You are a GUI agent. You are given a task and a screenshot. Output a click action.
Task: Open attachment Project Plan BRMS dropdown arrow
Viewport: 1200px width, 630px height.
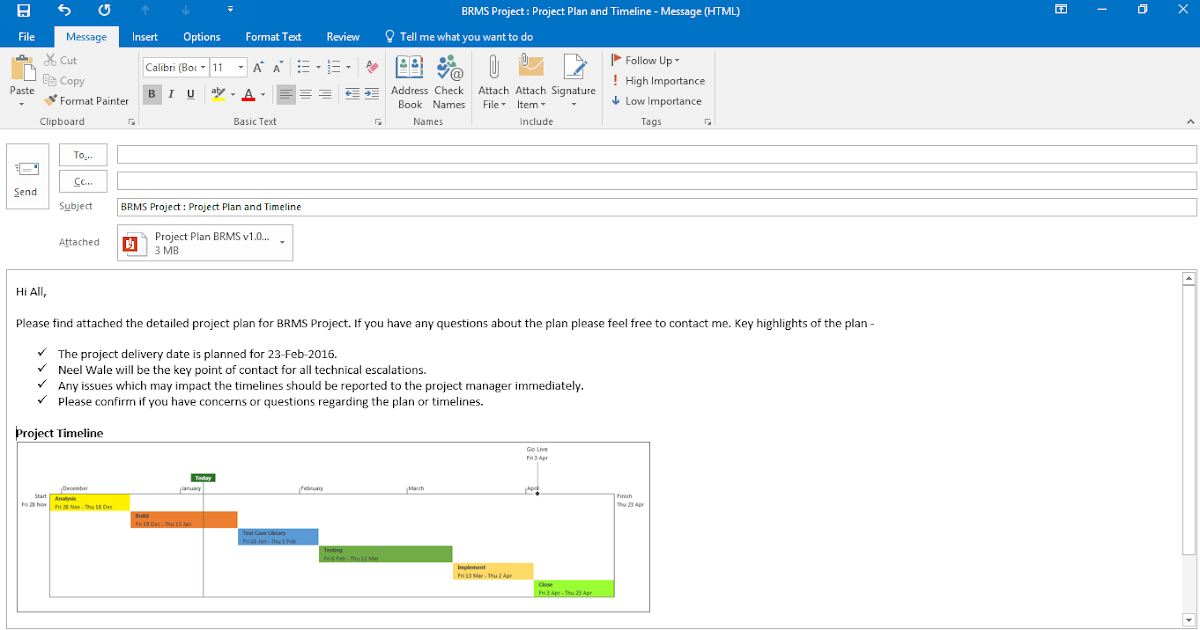282,242
